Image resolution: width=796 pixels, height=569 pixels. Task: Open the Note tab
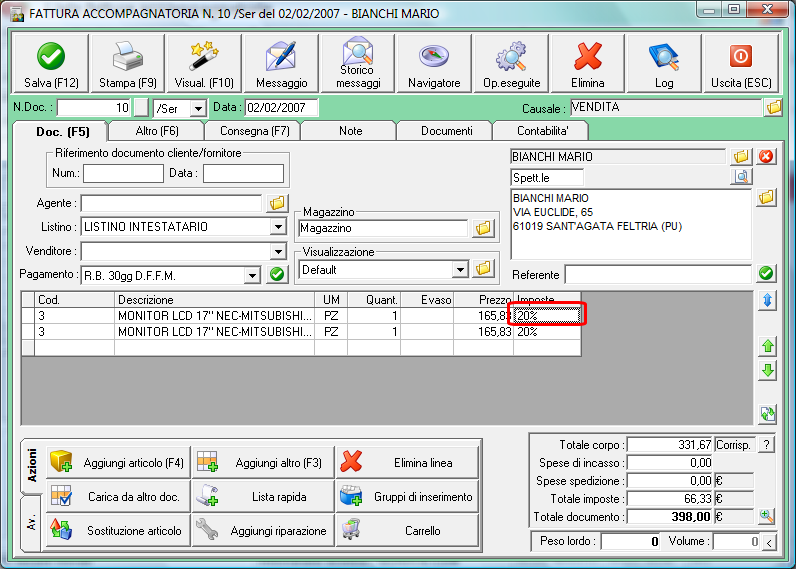[350, 131]
